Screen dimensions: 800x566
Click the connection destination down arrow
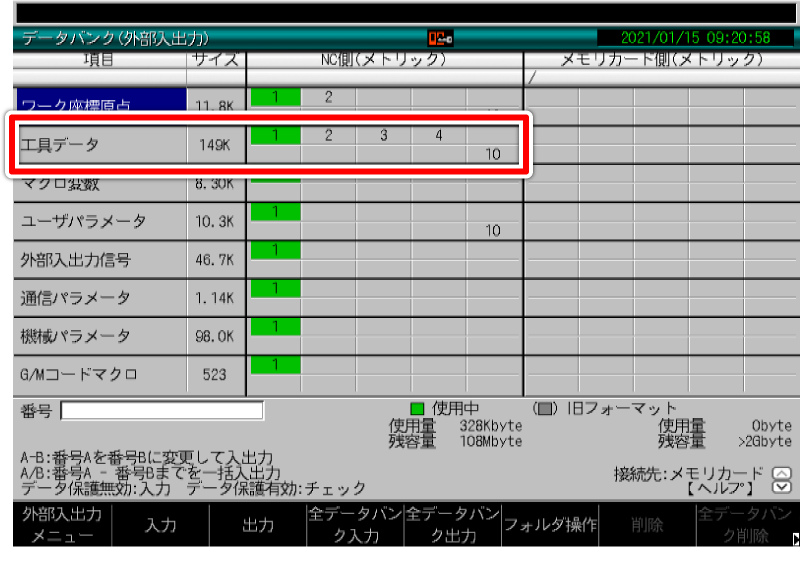781,486
